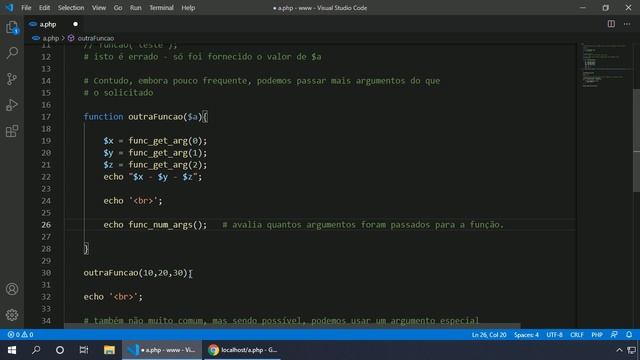Open the File menu
This screenshot has height=360, width=640.
coord(26,8)
